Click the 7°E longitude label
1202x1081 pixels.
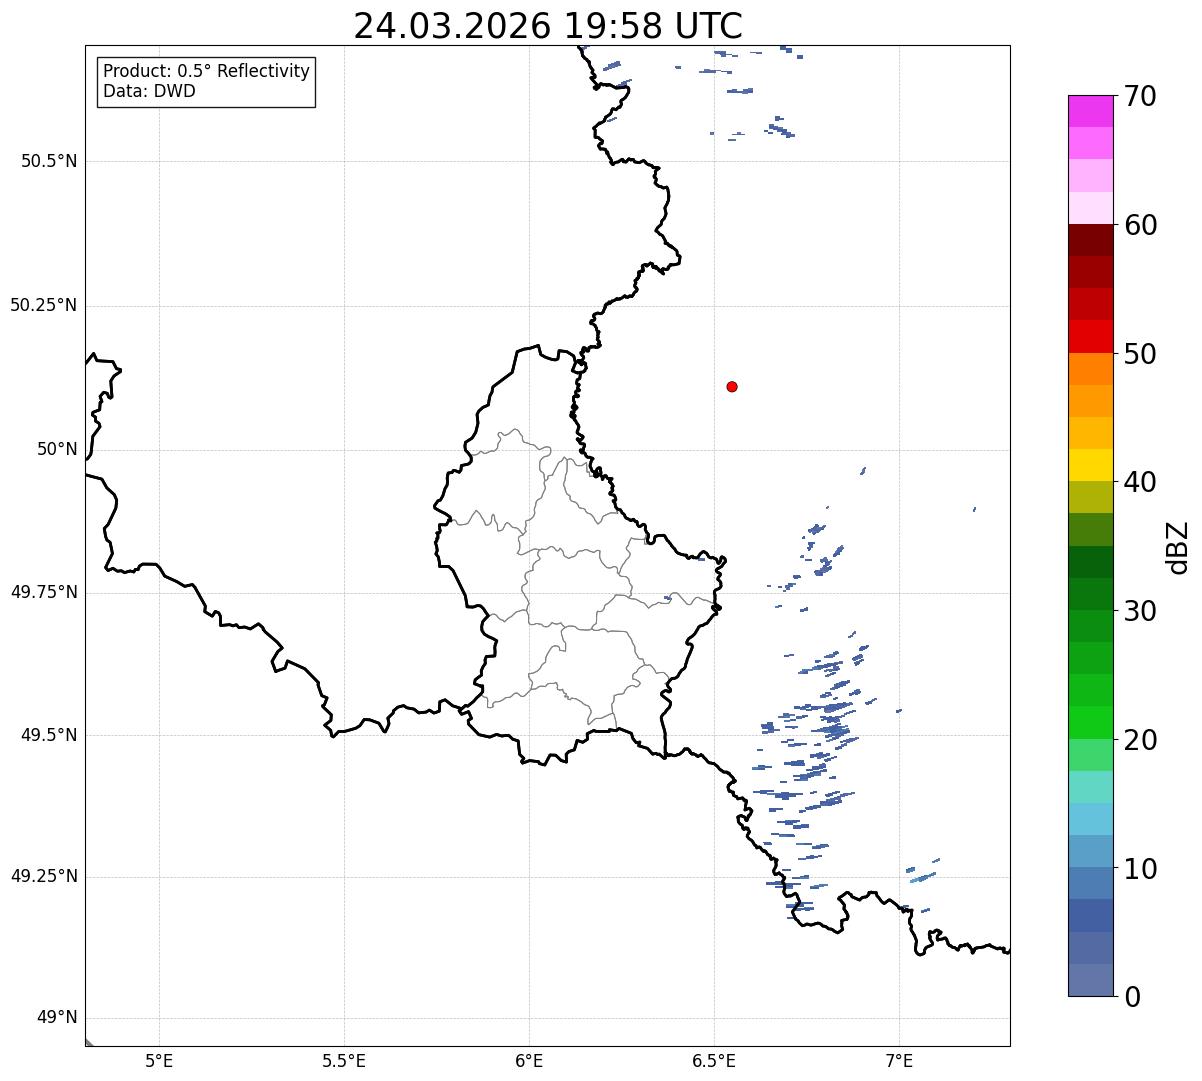899,1061
